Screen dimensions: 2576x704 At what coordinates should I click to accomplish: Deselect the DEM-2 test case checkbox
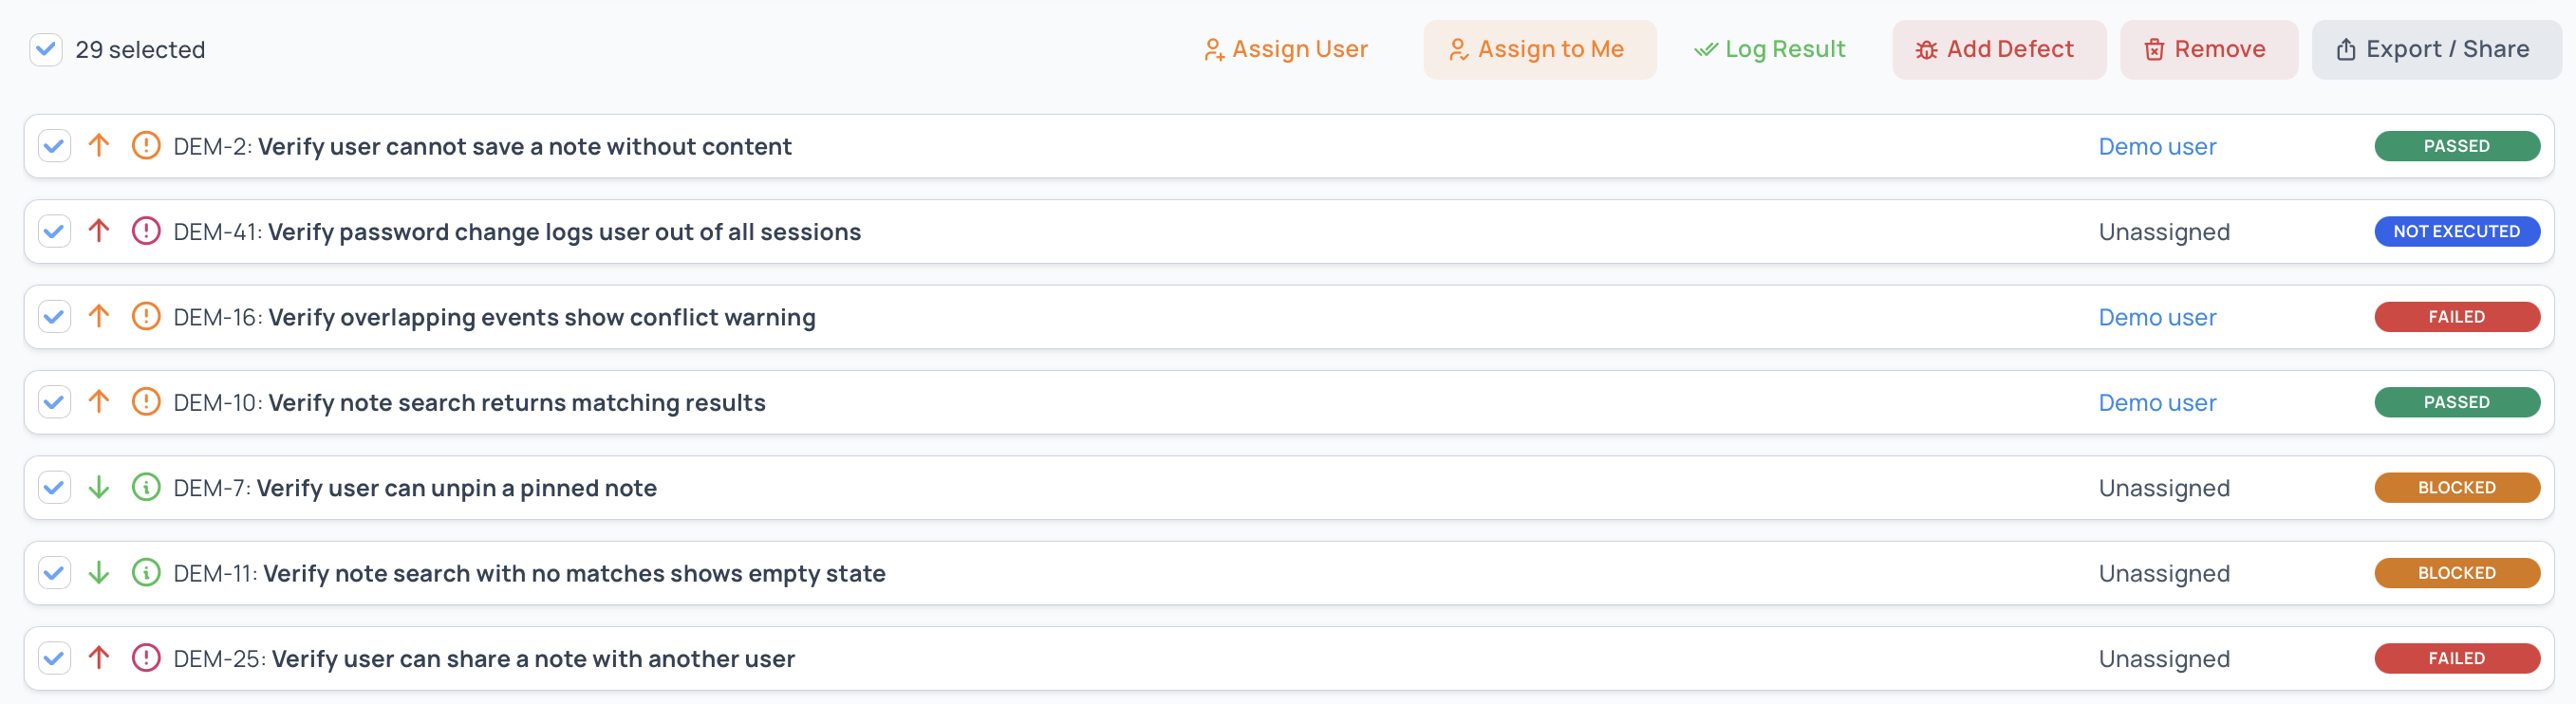coord(54,146)
